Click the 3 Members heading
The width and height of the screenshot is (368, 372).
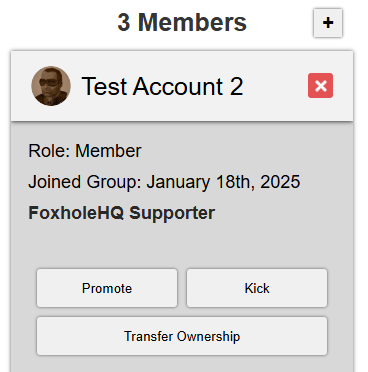point(182,23)
